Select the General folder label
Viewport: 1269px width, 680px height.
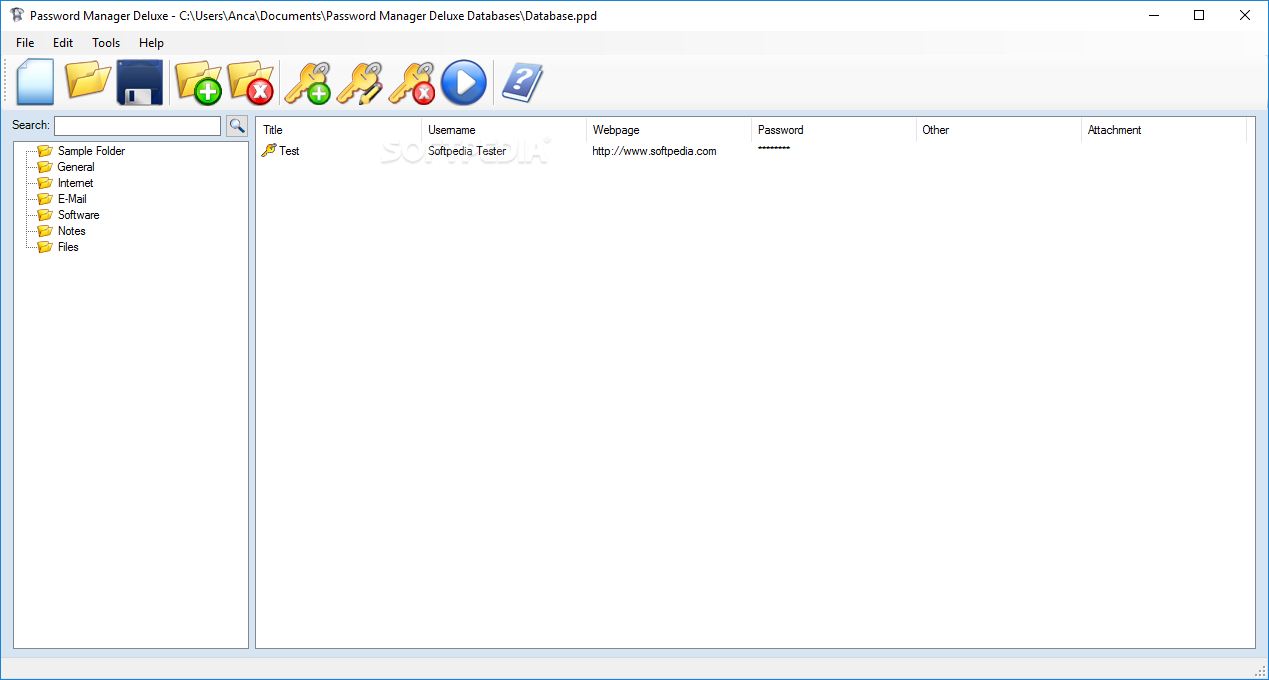tap(76, 167)
